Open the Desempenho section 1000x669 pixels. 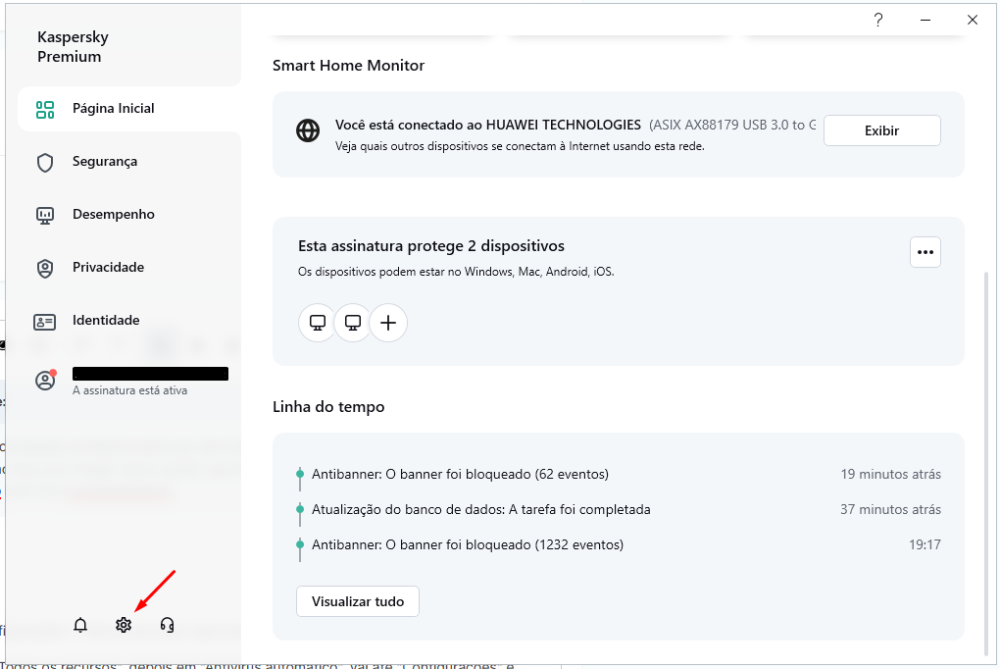coord(129,214)
